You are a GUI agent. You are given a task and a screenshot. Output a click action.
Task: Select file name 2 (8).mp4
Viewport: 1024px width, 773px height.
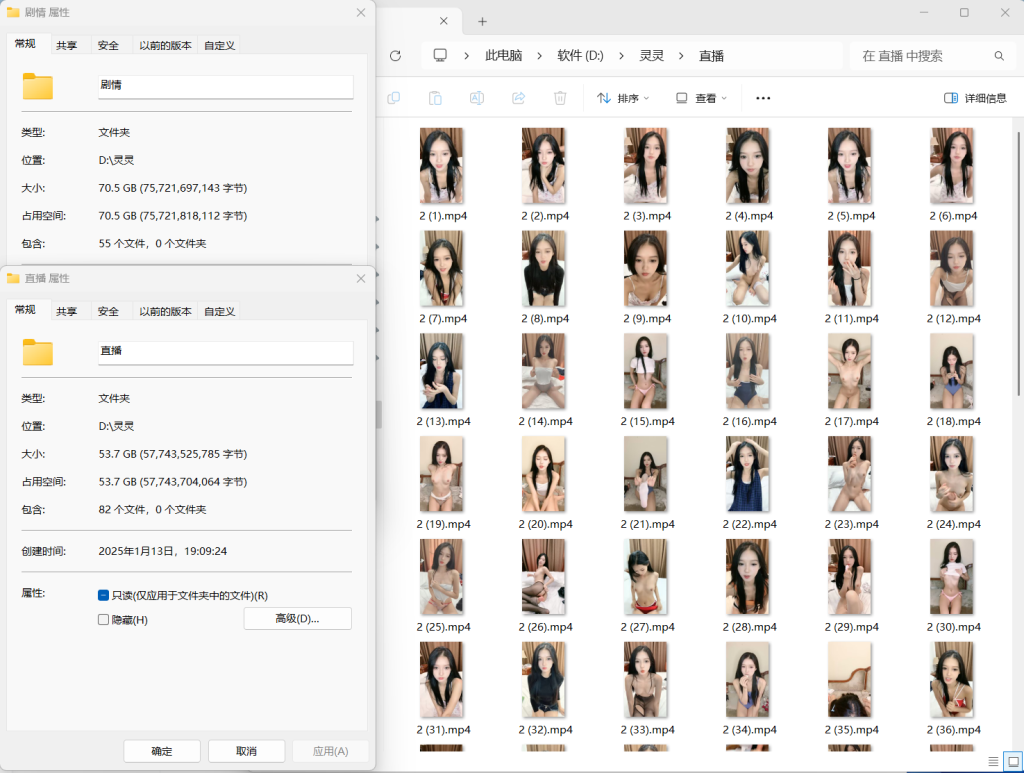pos(545,319)
